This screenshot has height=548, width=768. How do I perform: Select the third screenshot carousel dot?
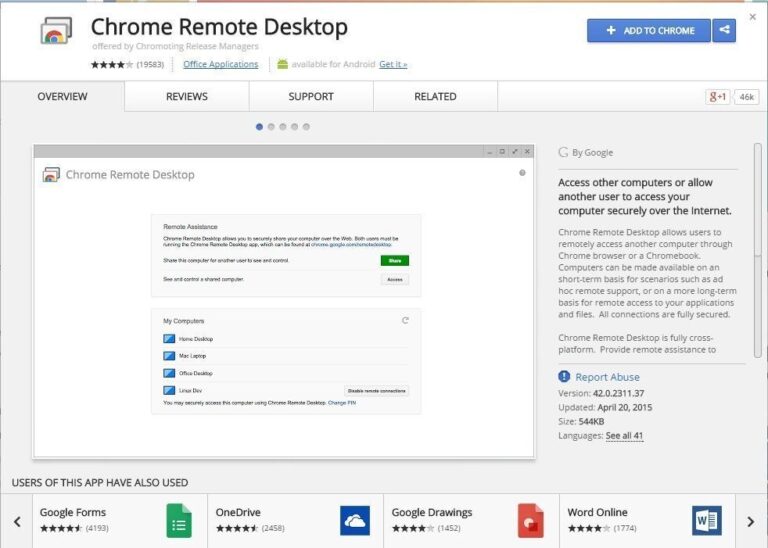point(283,127)
